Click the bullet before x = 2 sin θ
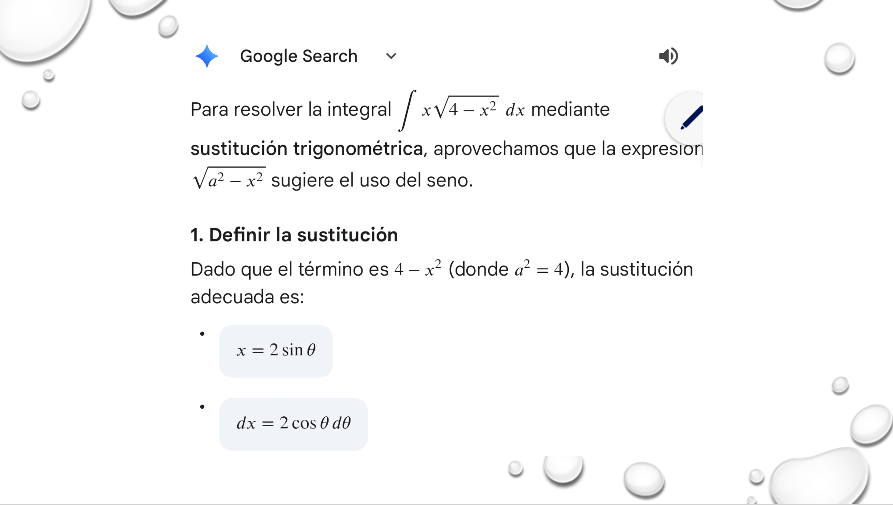893x505 pixels. tap(201, 334)
